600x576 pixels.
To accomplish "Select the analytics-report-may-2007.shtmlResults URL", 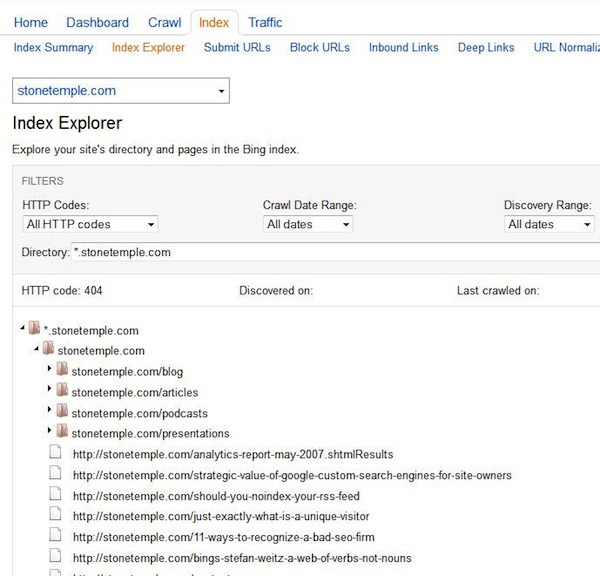I will [x=233, y=454].
